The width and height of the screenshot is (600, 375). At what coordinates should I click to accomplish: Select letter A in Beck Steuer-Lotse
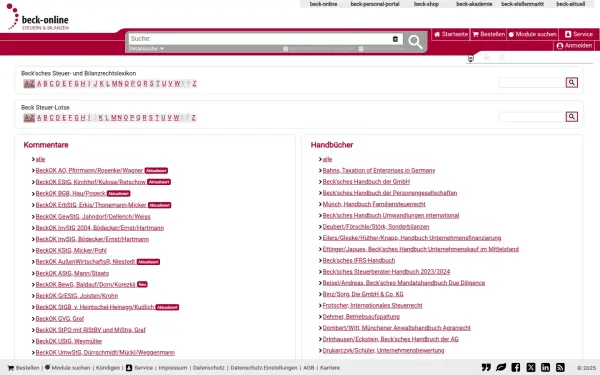tap(39, 117)
